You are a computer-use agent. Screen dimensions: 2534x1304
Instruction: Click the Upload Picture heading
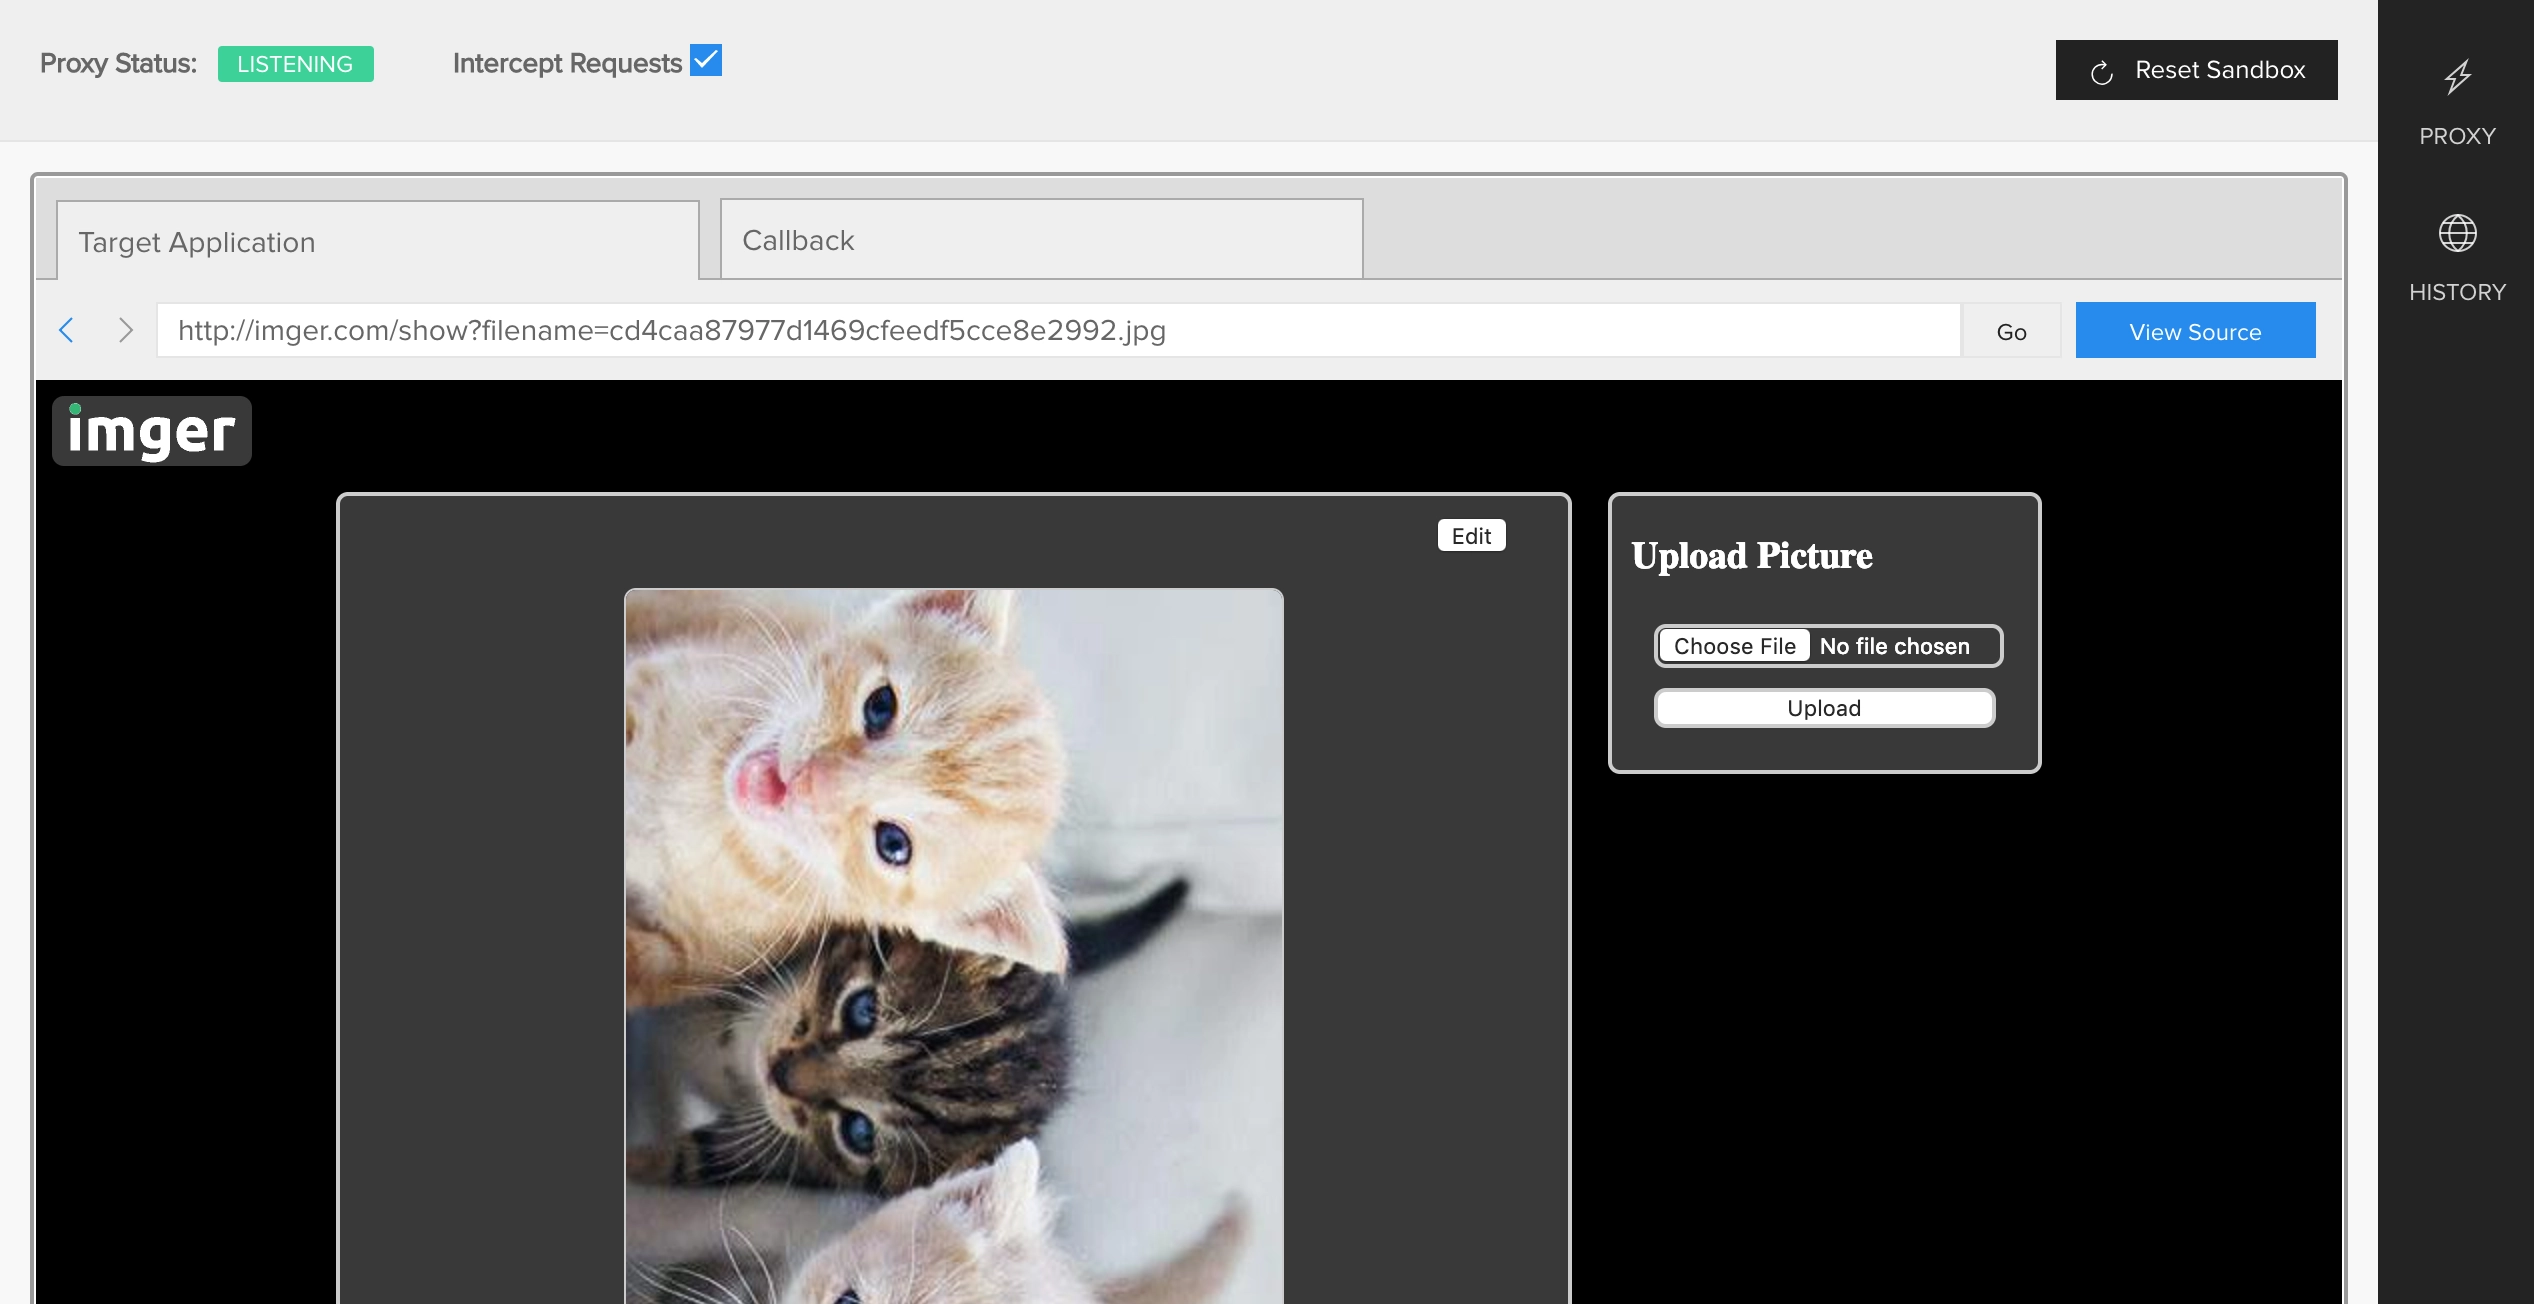coord(1752,556)
